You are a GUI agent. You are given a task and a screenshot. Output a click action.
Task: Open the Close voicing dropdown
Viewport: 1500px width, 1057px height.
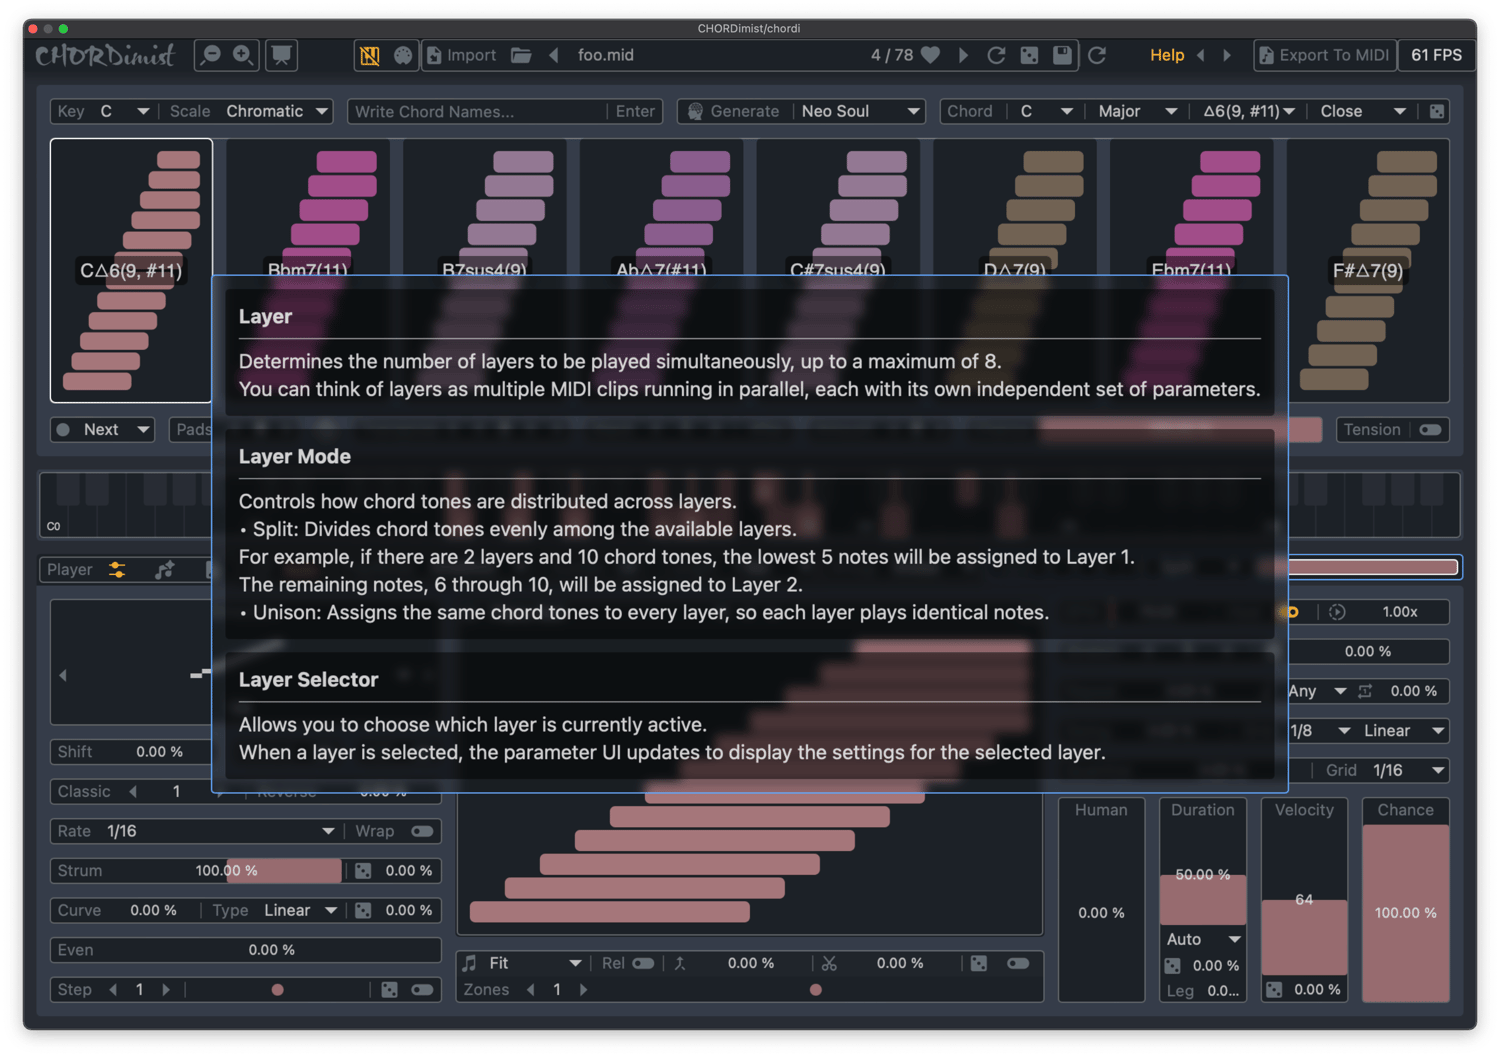point(1363,111)
